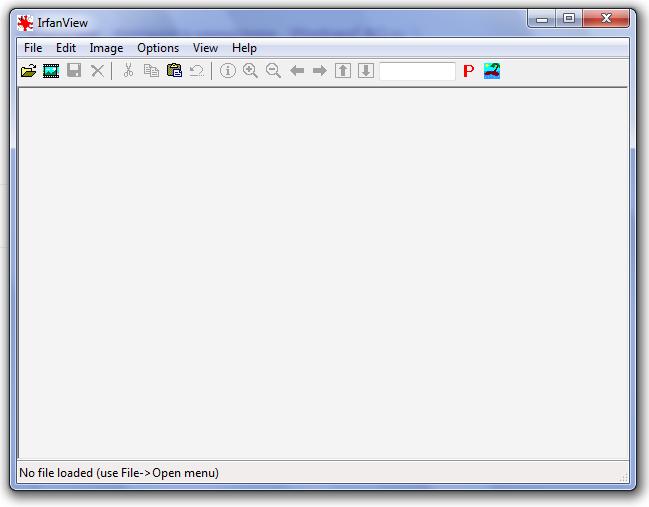The width and height of the screenshot is (649, 507).
Task: Click the Paste clipboard icon
Action: 174,71
